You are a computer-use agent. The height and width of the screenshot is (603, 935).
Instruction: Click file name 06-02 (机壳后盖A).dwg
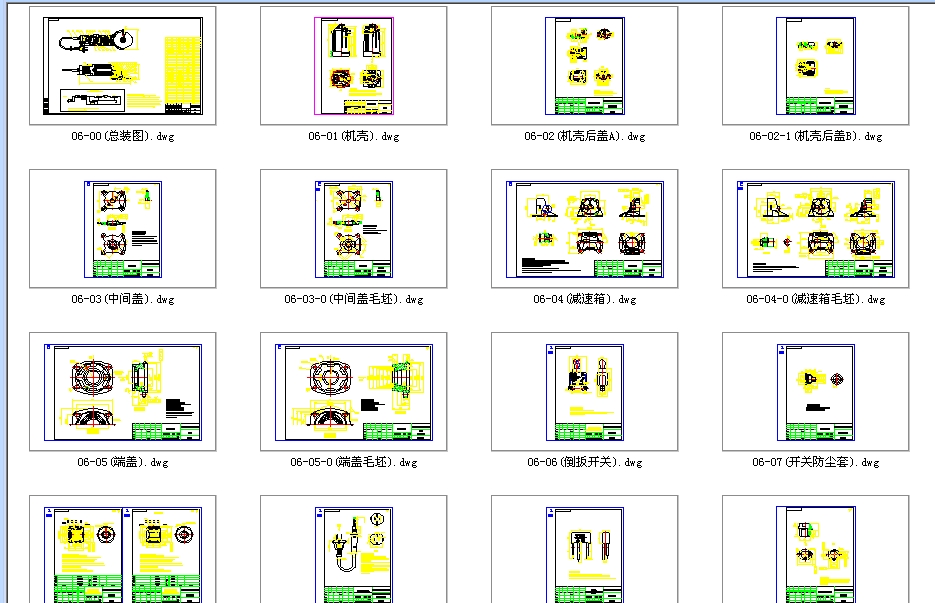tap(584, 136)
